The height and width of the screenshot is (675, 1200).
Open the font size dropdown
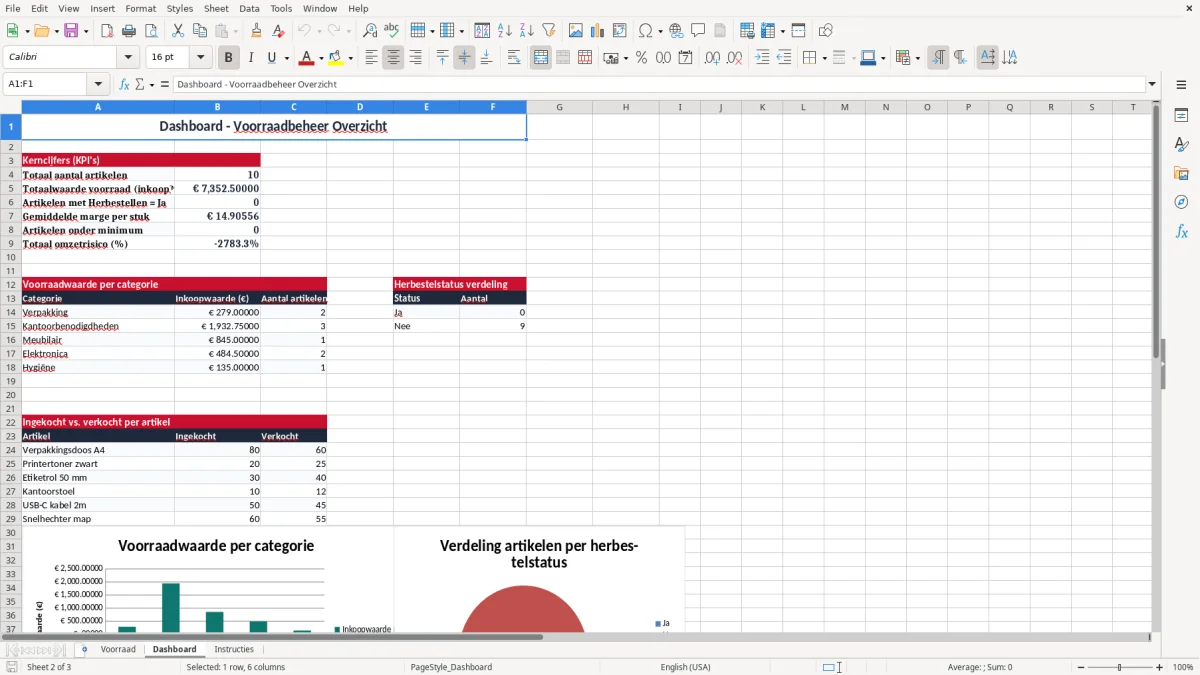click(x=200, y=58)
